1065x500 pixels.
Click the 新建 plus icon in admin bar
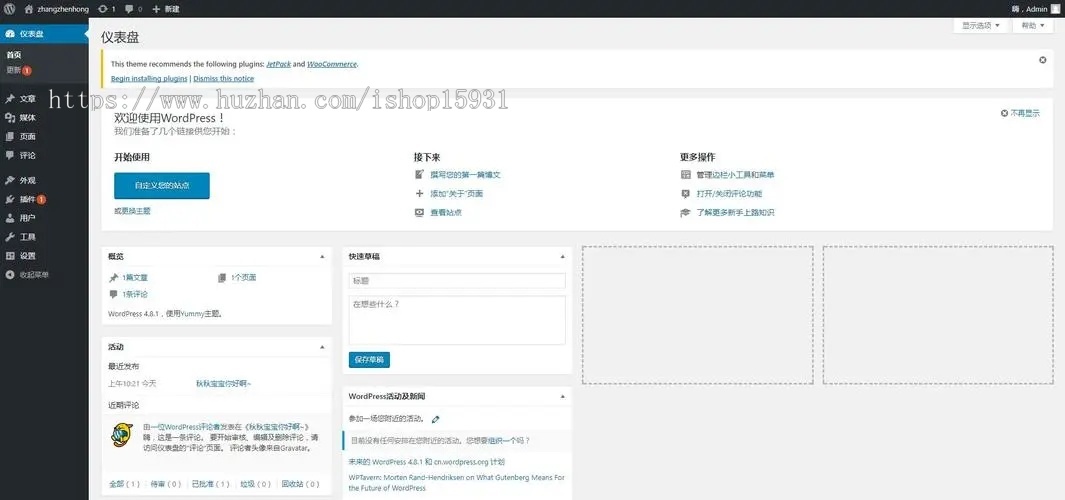[156, 9]
